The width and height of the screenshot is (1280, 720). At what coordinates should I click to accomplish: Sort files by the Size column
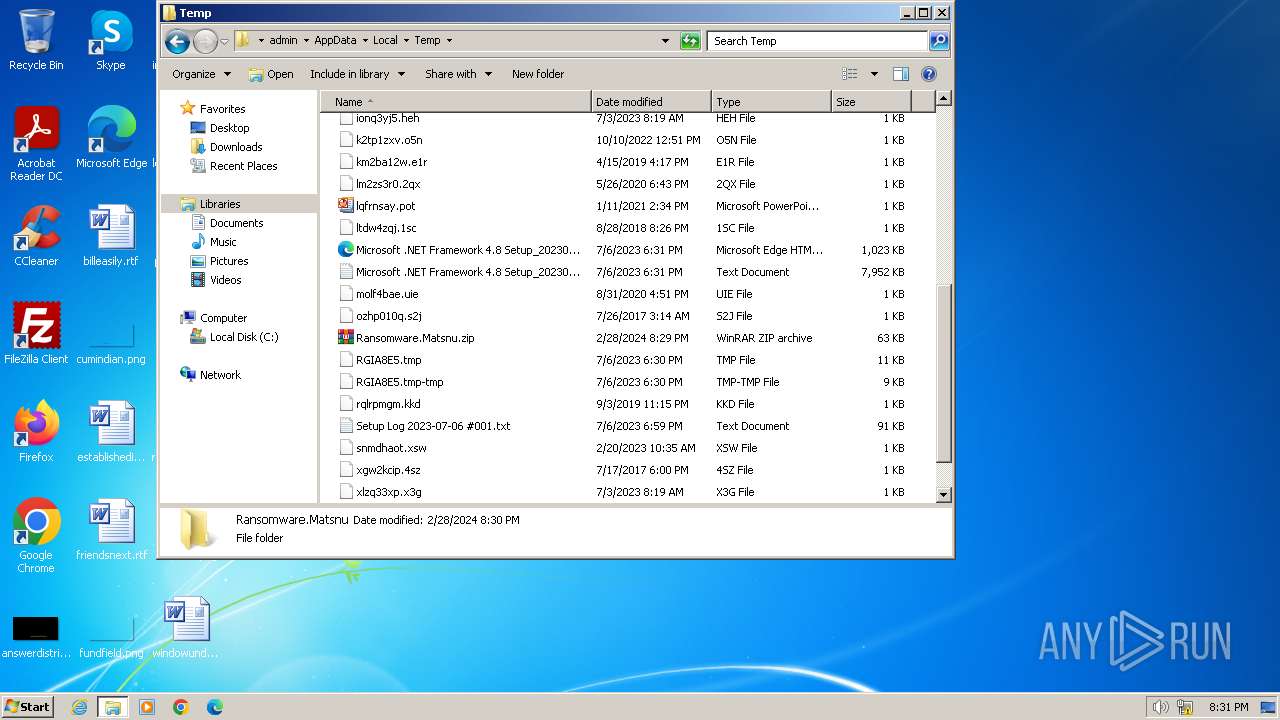point(871,102)
